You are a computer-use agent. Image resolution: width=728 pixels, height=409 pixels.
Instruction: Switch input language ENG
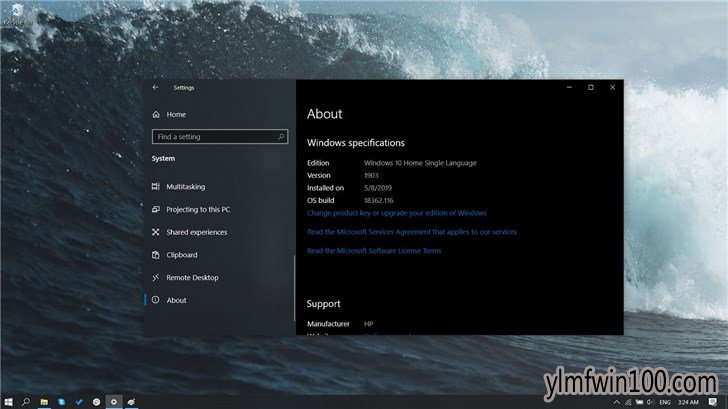coord(665,402)
